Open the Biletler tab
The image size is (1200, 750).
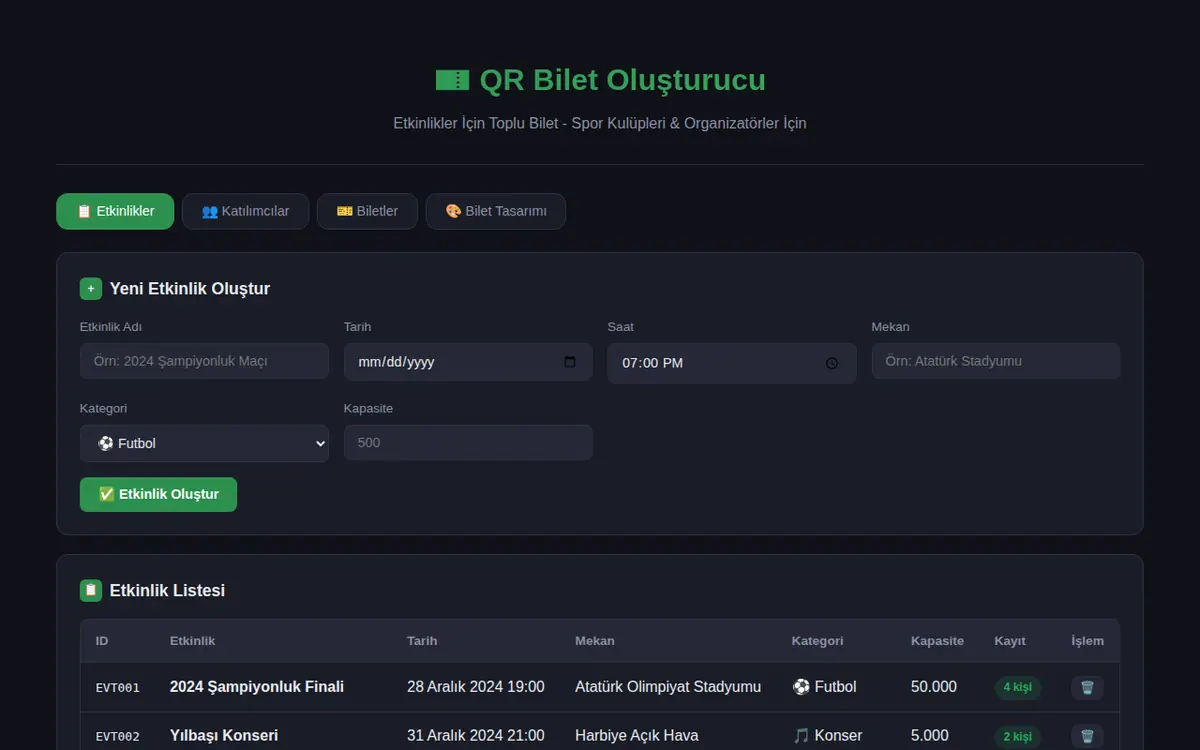367,211
